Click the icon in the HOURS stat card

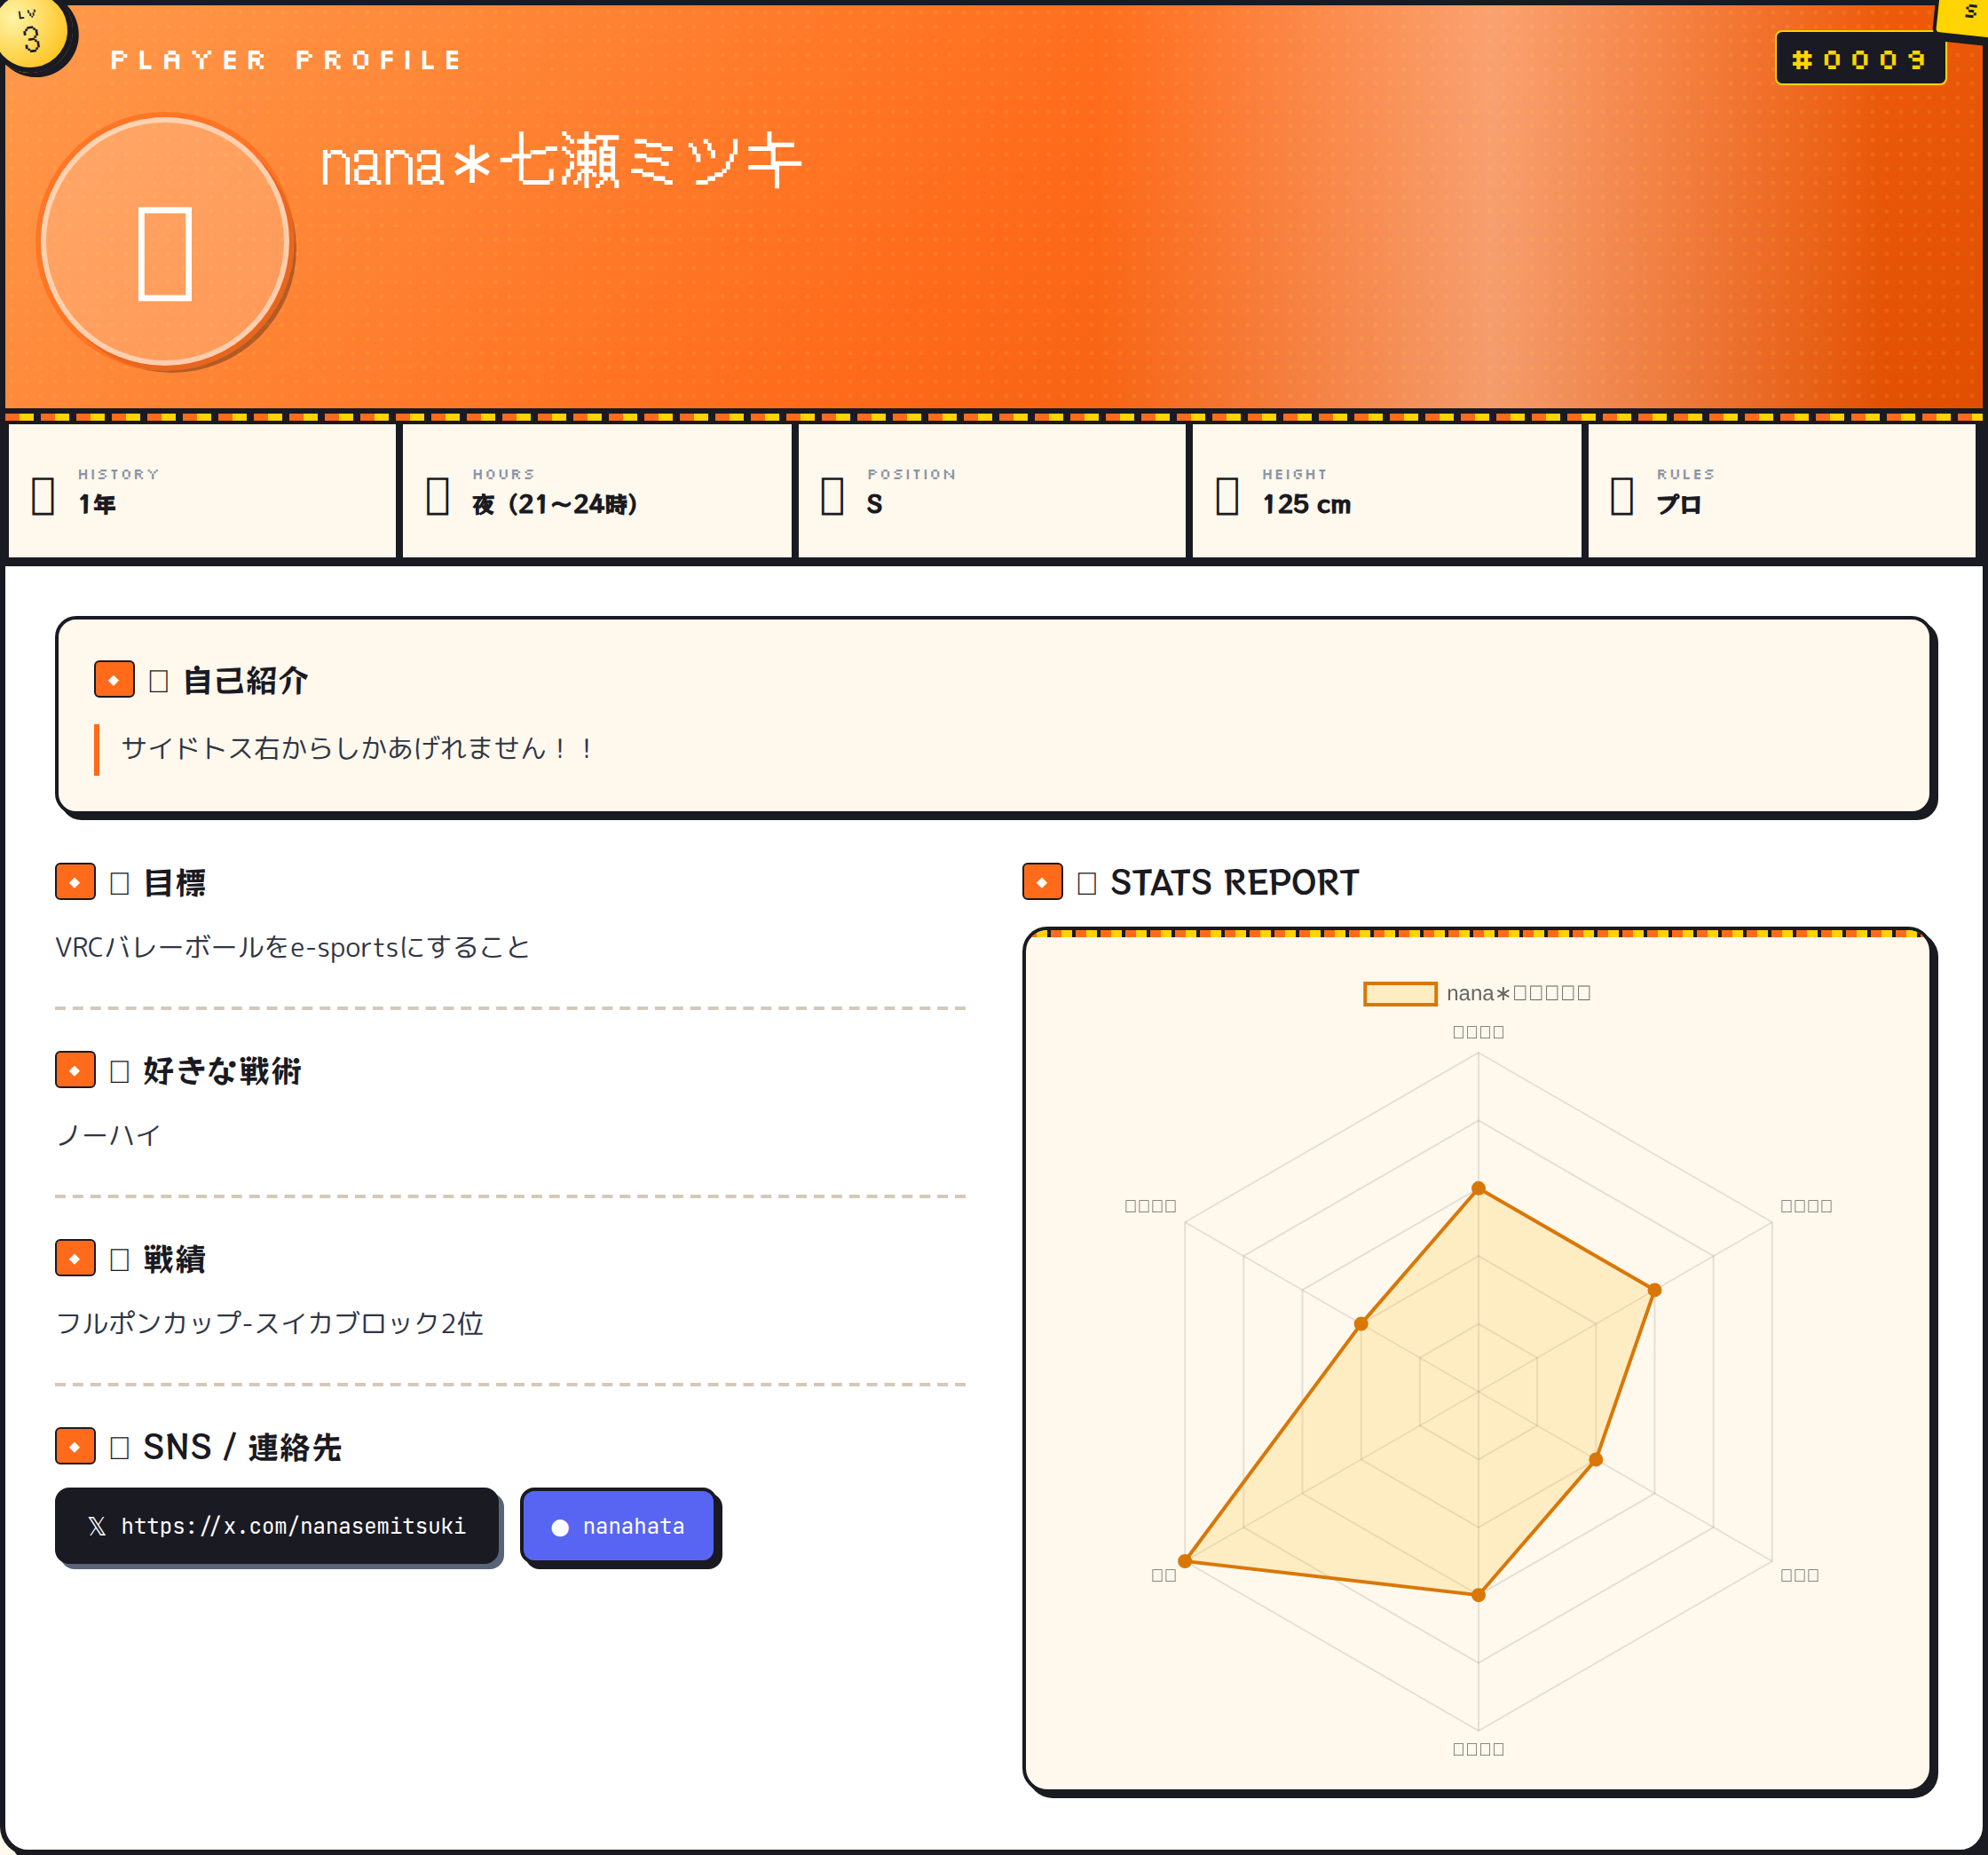click(x=437, y=495)
